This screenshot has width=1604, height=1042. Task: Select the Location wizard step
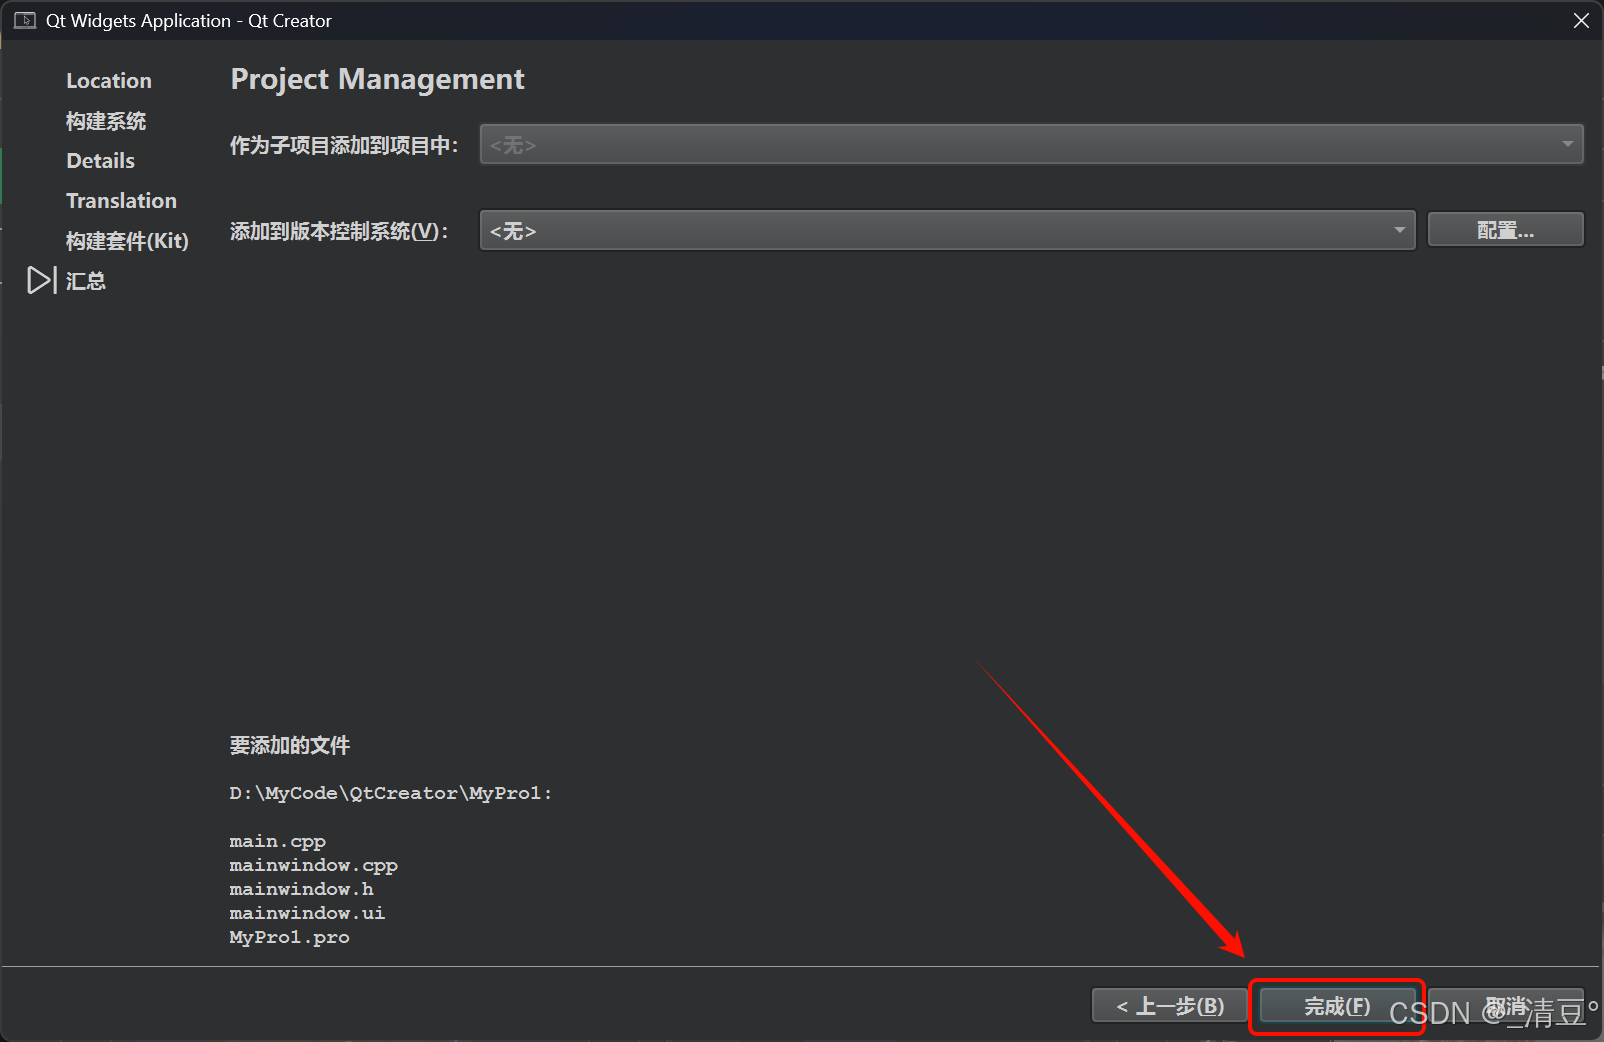pos(109,81)
